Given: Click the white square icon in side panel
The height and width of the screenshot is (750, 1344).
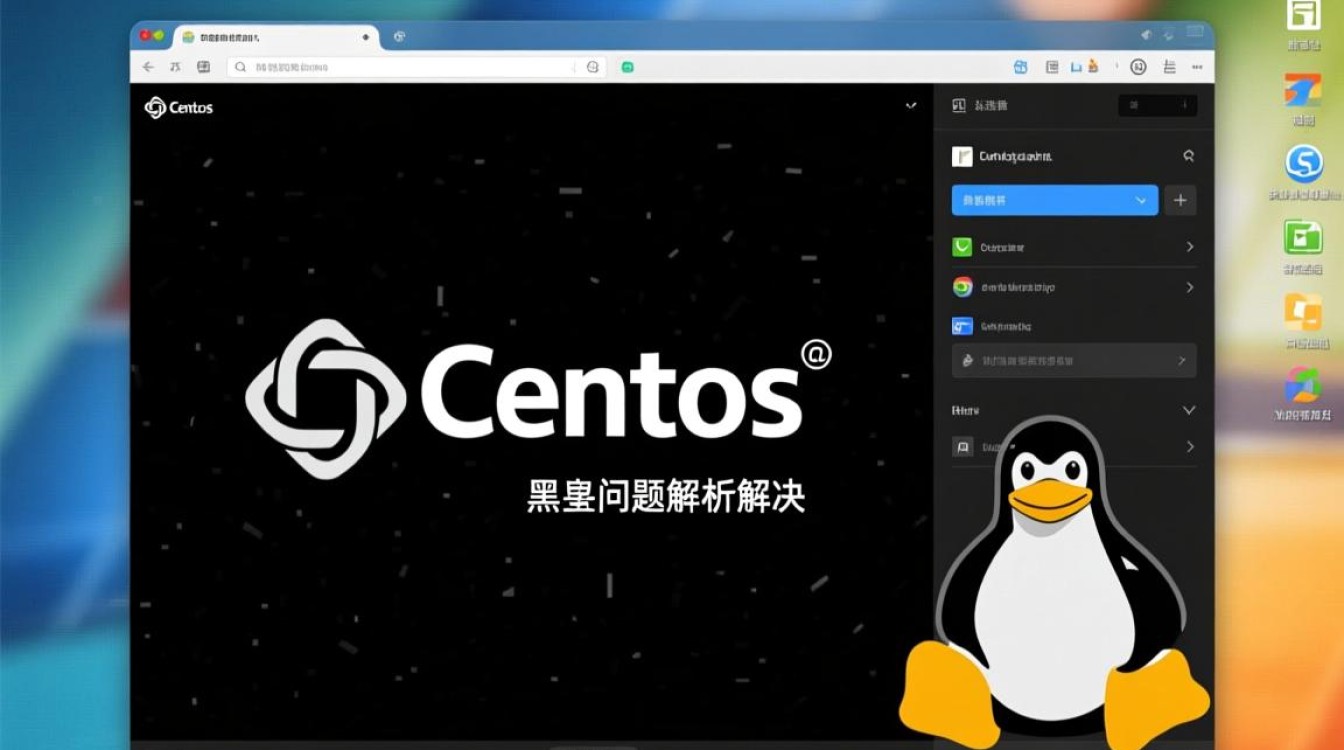Looking at the screenshot, I should tap(962, 156).
